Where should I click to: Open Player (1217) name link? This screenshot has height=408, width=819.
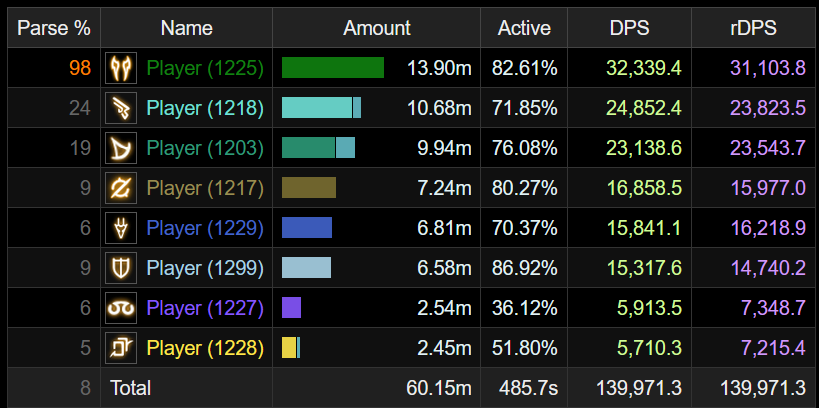(205, 188)
